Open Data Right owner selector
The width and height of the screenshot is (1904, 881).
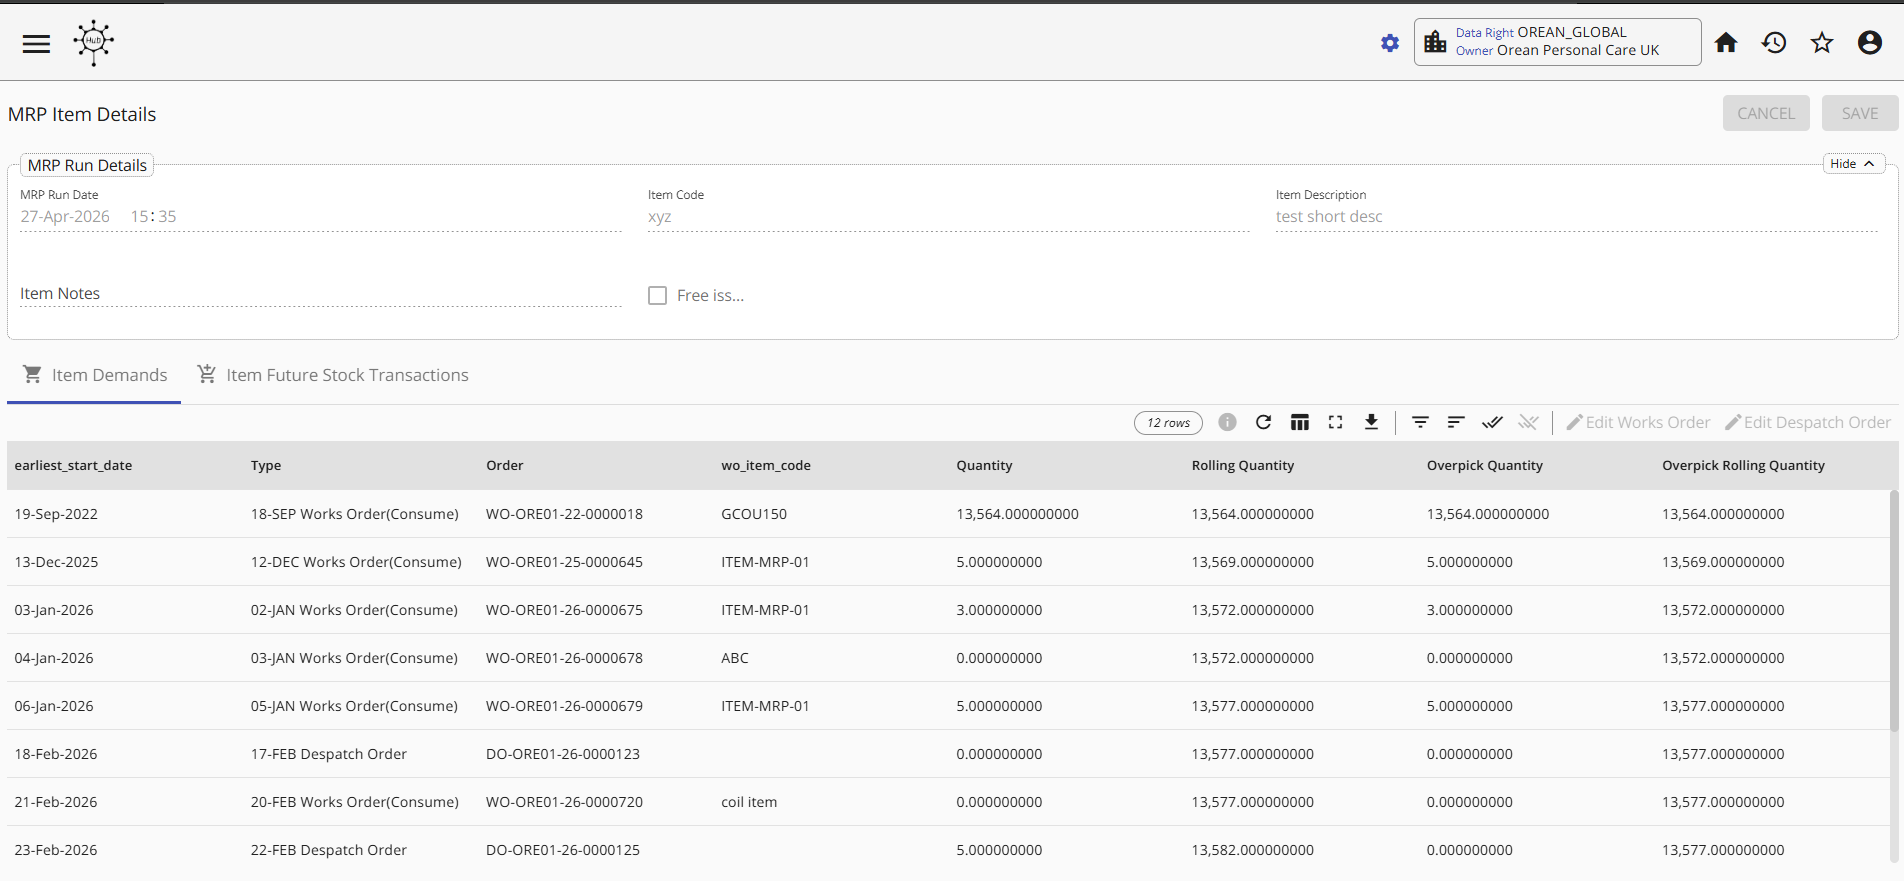(x=1557, y=42)
